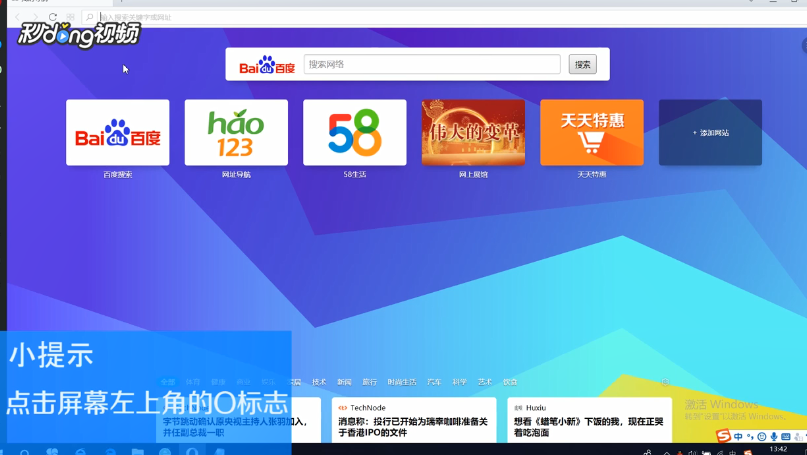Viewport: 807px width, 455px height.
Task: Open the Sogou emoji smiley icon
Action: point(762,436)
